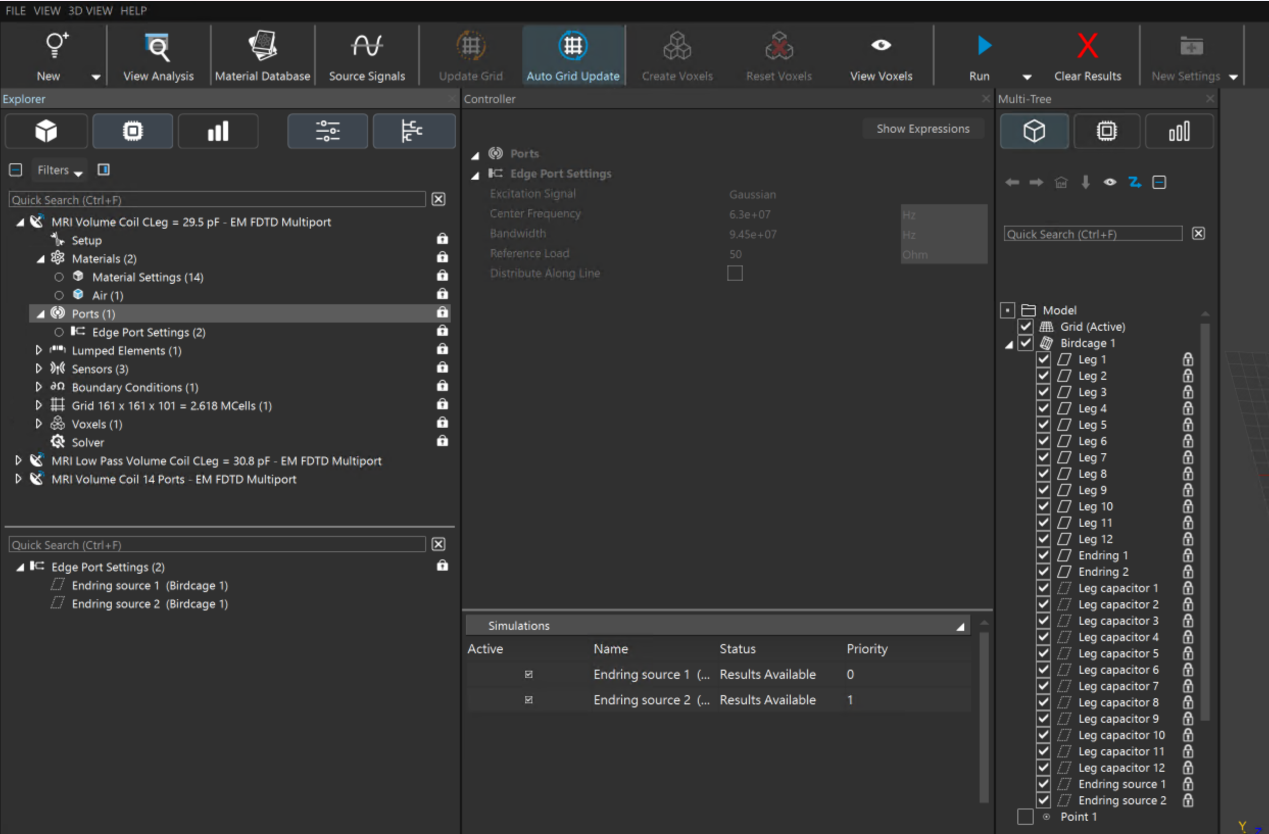Select the bar chart icon in Explorer
The image size is (1269, 834).
218,131
